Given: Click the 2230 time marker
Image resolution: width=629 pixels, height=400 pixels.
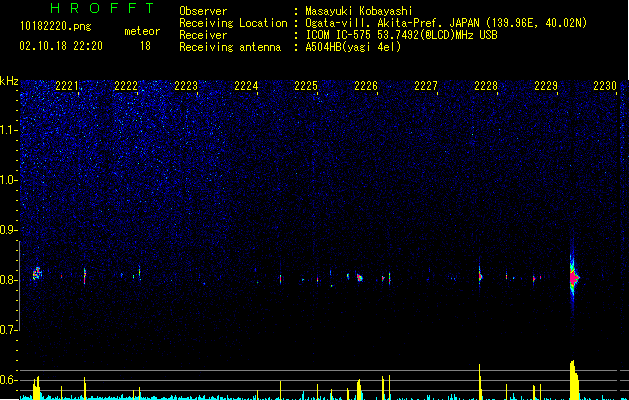Looking at the screenshot, I should [605, 86].
